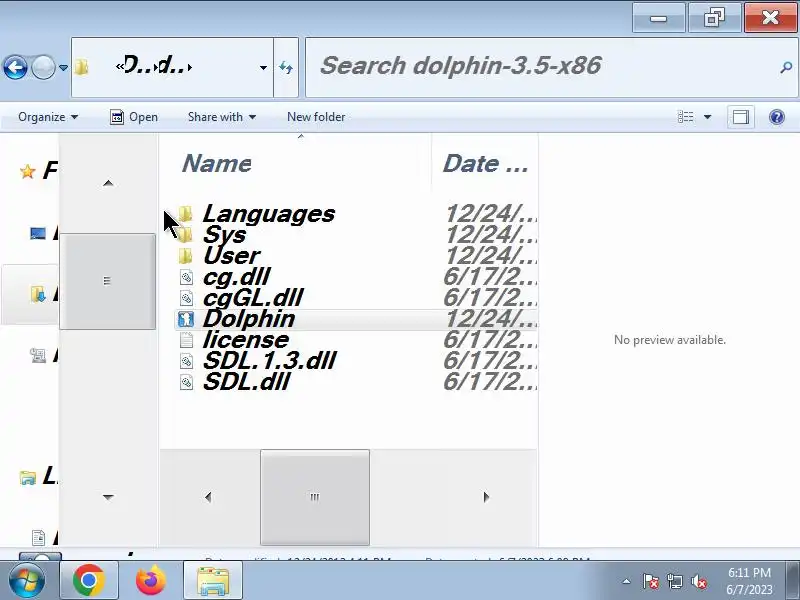The width and height of the screenshot is (800, 600).
Task: Click the SDL.1.3.dll file icon
Action: (186, 361)
